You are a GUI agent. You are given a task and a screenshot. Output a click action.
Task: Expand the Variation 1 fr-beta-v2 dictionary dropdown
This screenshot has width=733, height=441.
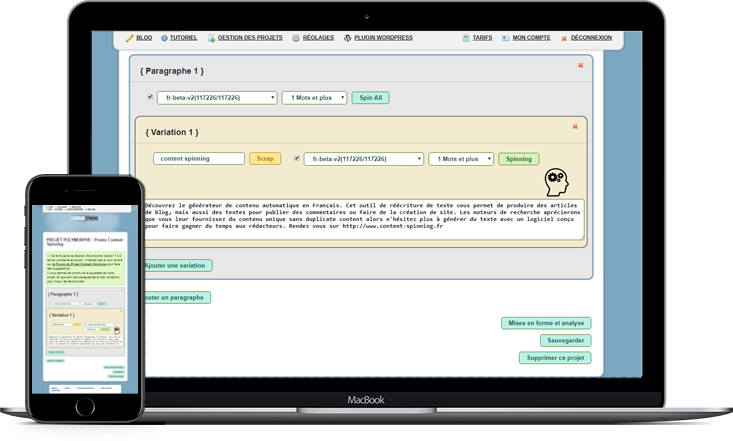tap(364, 159)
